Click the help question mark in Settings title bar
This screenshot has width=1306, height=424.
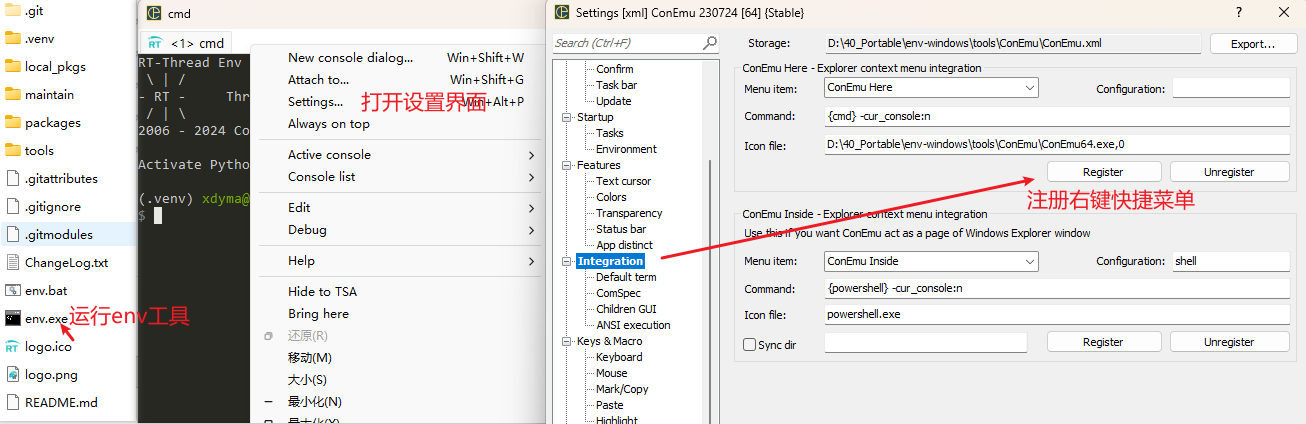pos(1239,13)
